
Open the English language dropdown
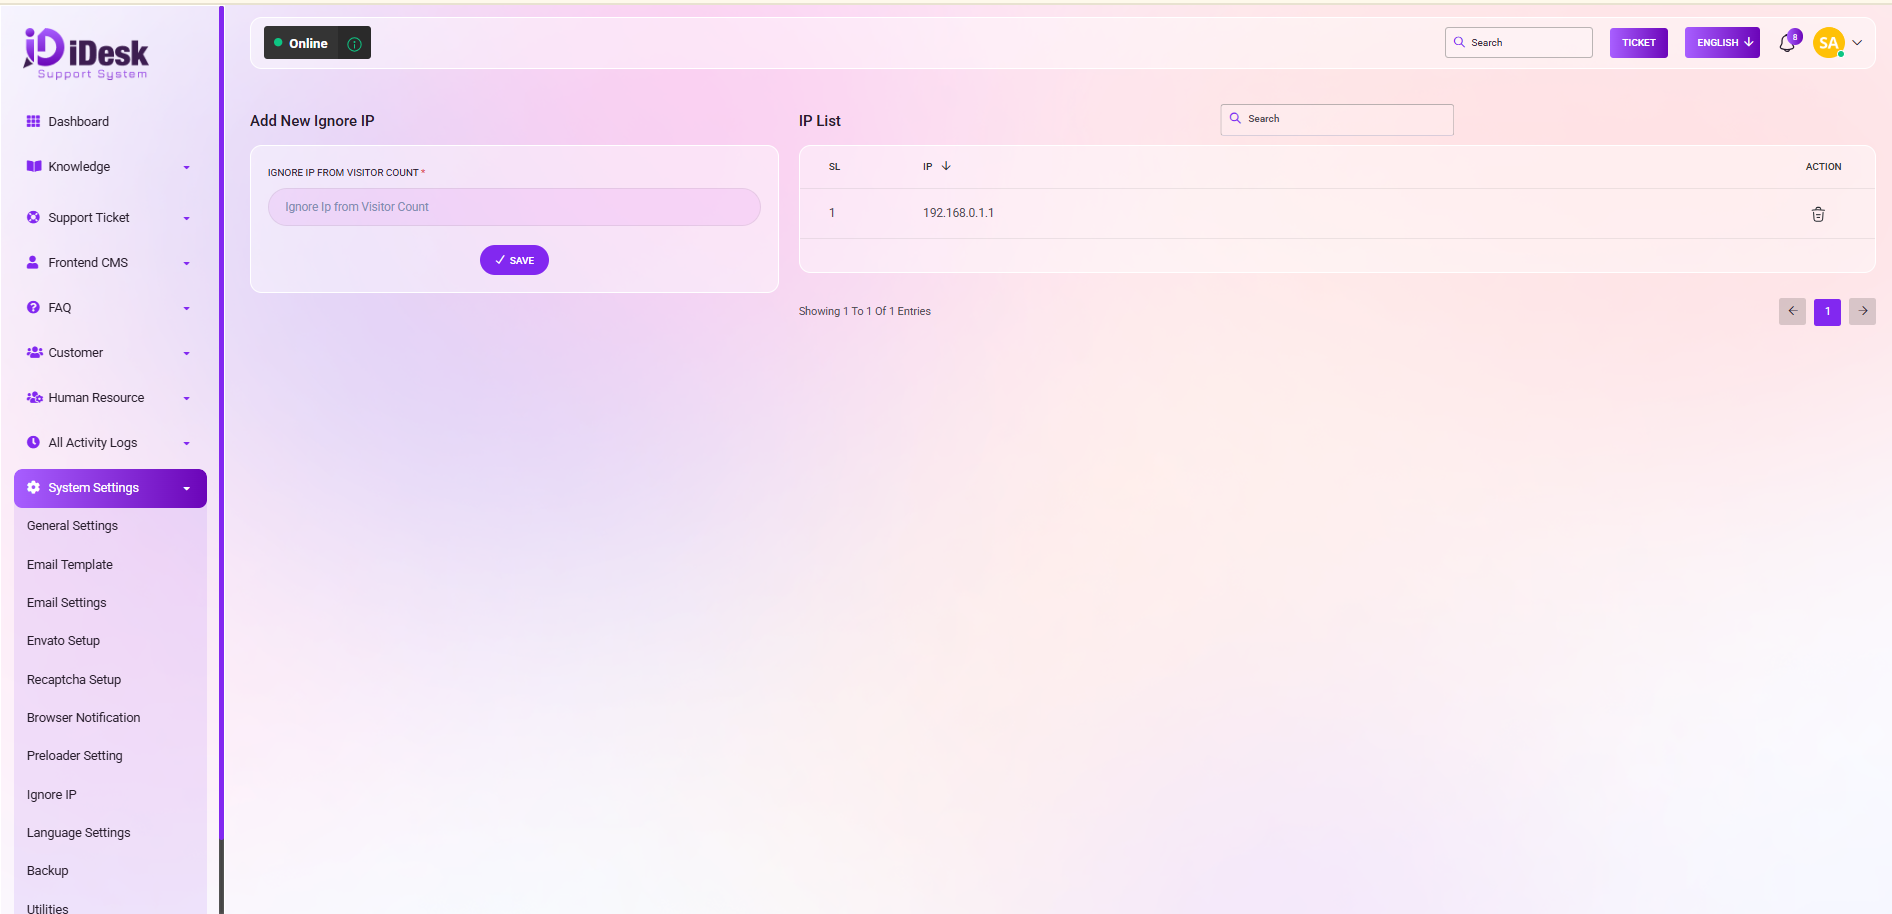pos(1721,43)
